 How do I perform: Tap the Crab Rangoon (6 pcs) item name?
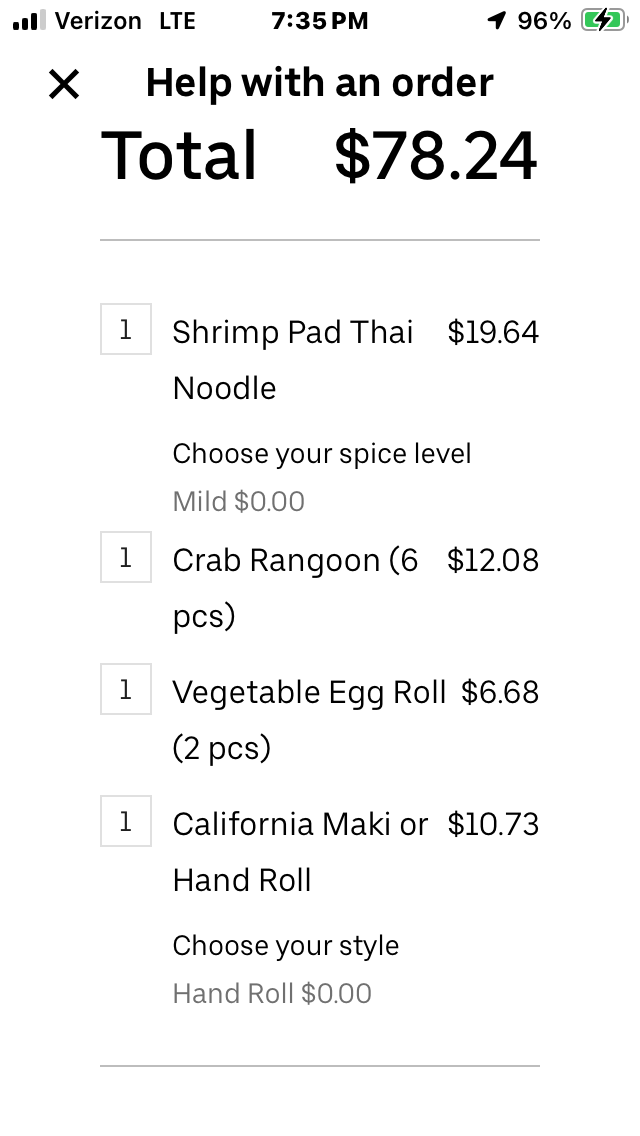(x=295, y=588)
